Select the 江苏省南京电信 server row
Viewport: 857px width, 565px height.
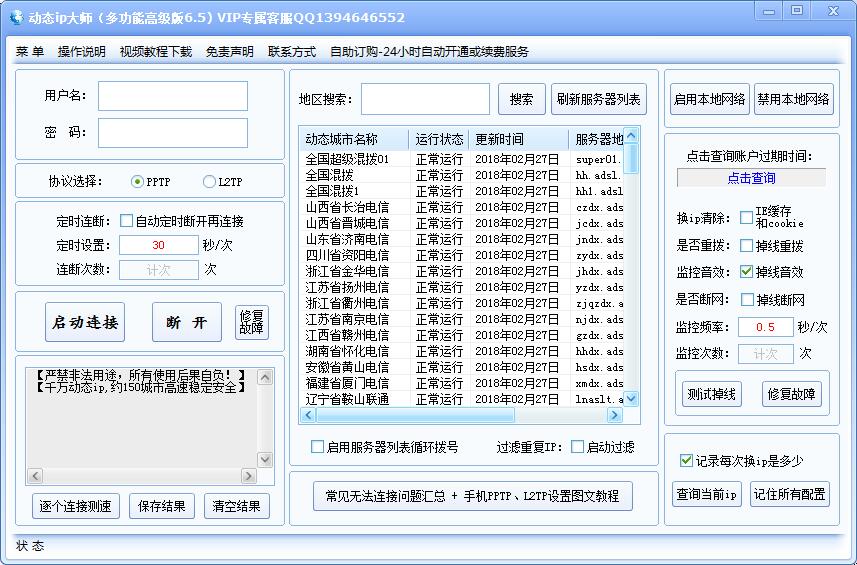click(x=462, y=319)
